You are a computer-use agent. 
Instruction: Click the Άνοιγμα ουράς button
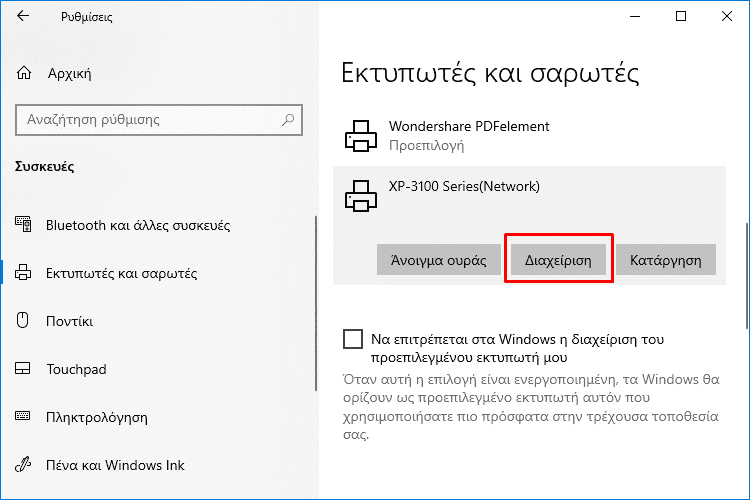pyautogui.click(x=439, y=260)
